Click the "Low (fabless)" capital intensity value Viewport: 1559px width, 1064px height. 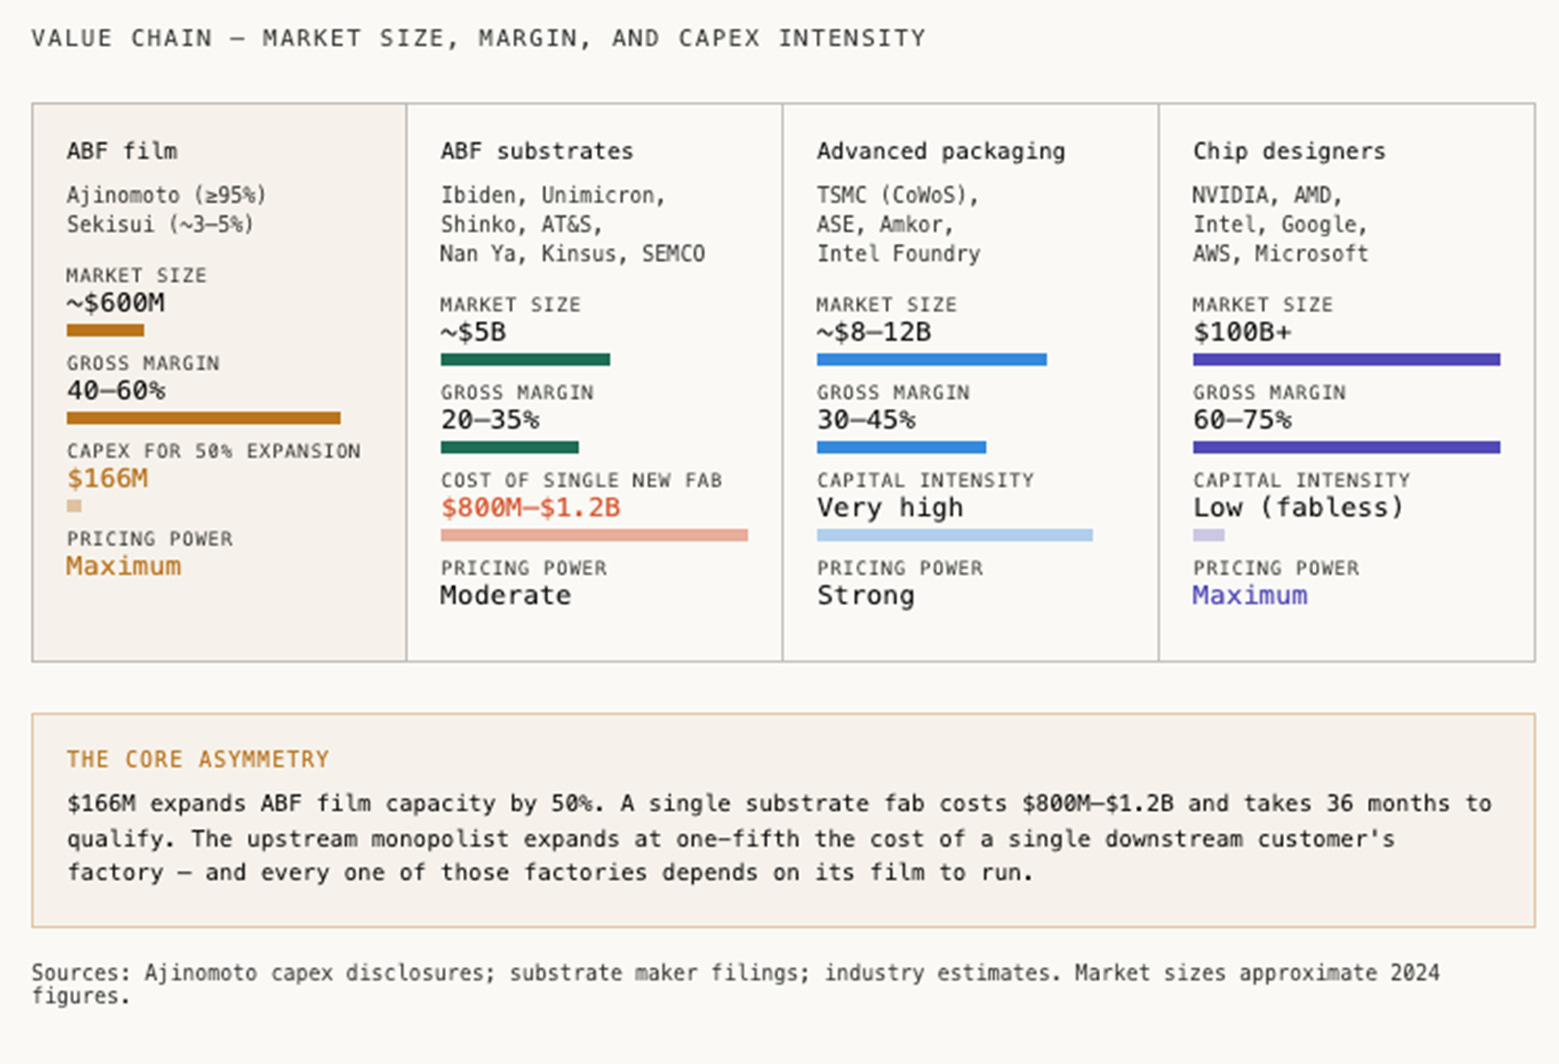coord(1298,508)
